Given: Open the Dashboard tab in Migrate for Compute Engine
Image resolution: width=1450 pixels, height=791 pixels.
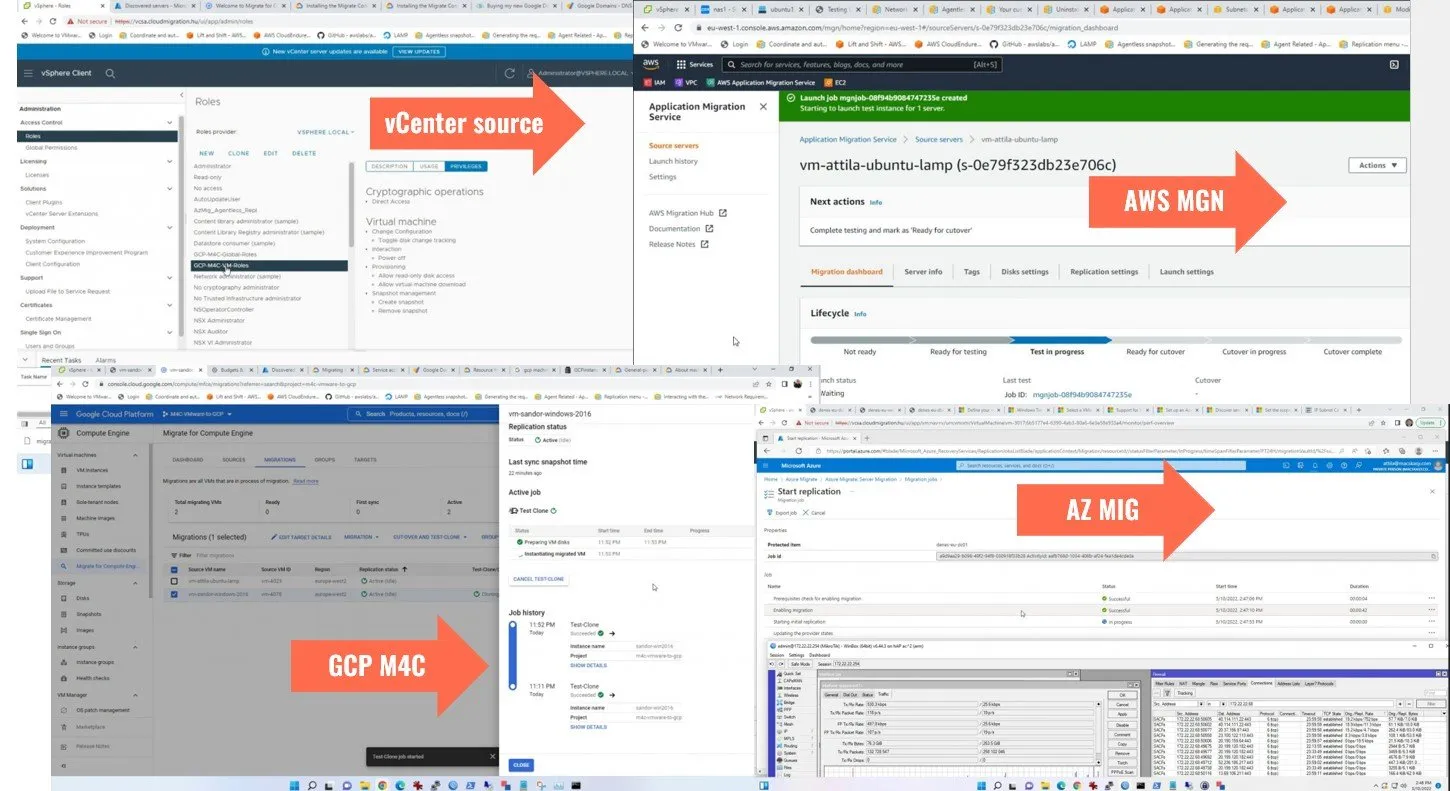Looking at the screenshot, I should point(187,460).
